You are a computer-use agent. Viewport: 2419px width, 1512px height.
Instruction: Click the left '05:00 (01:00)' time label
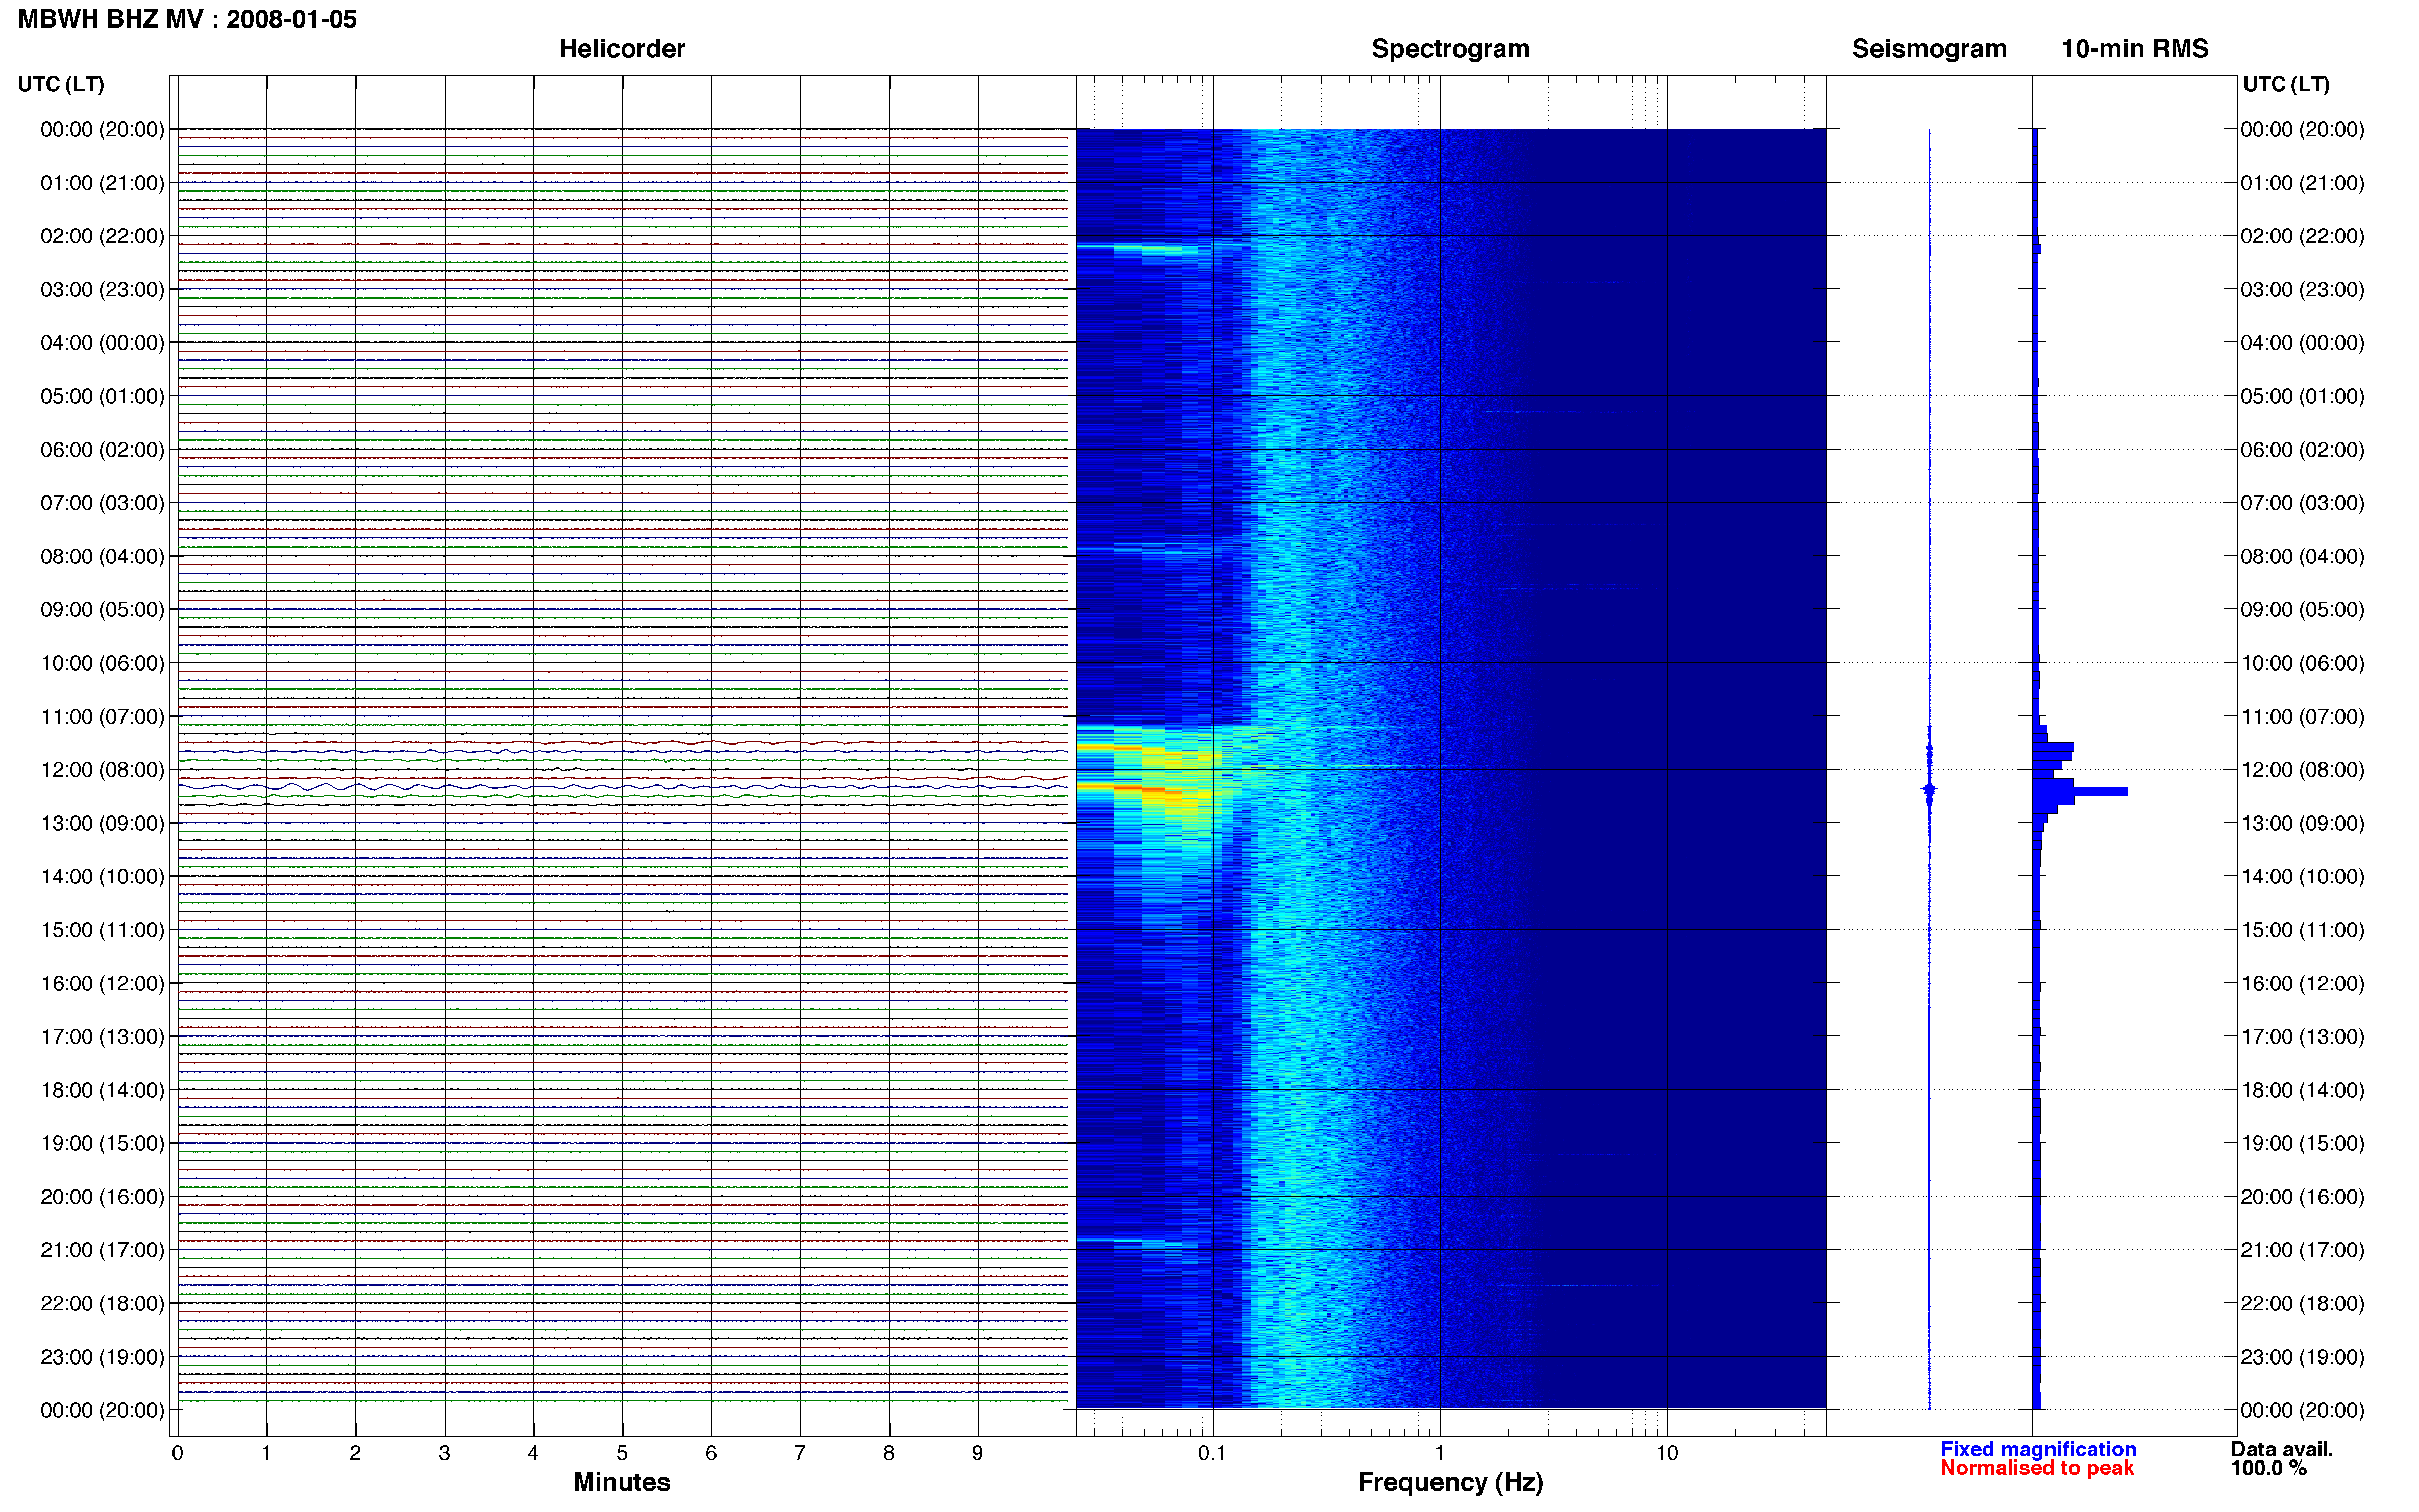(102, 396)
